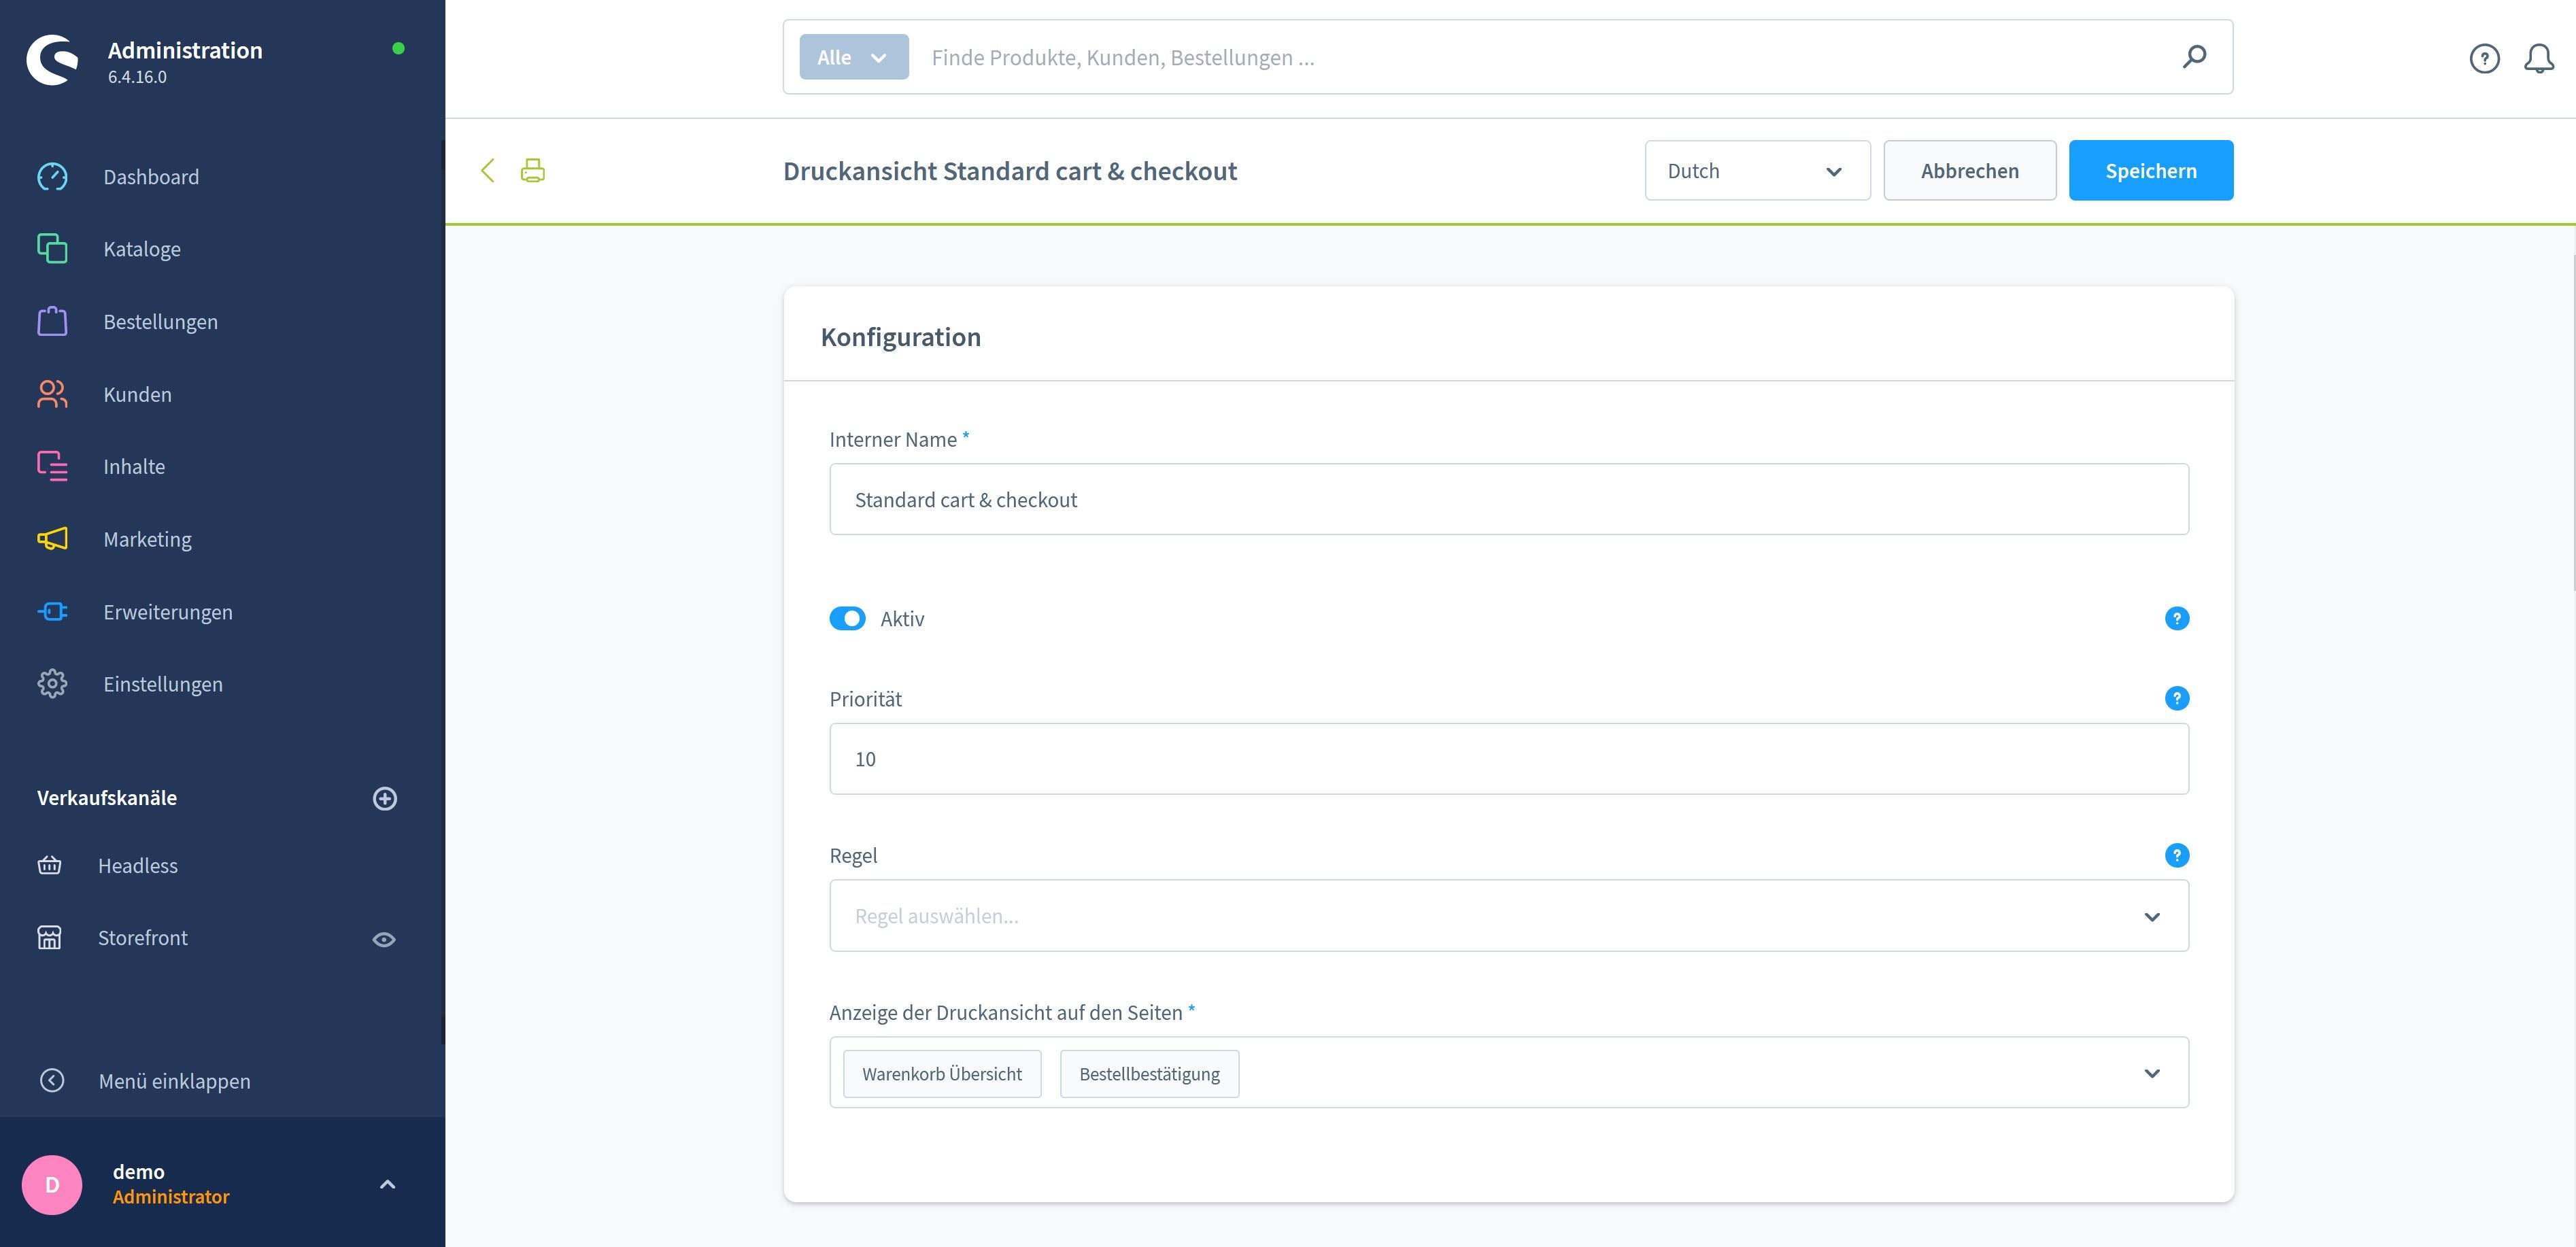Image resolution: width=2576 pixels, height=1247 pixels.
Task: Click the green printer icon
Action: [x=533, y=171]
